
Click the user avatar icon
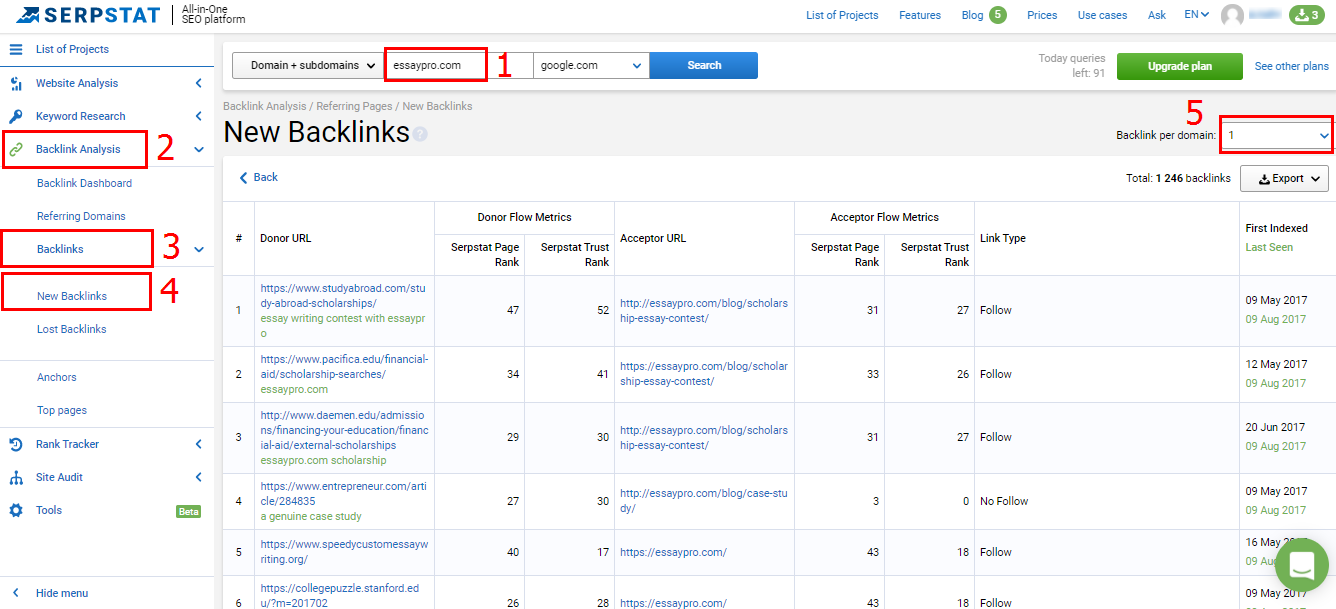[1232, 15]
